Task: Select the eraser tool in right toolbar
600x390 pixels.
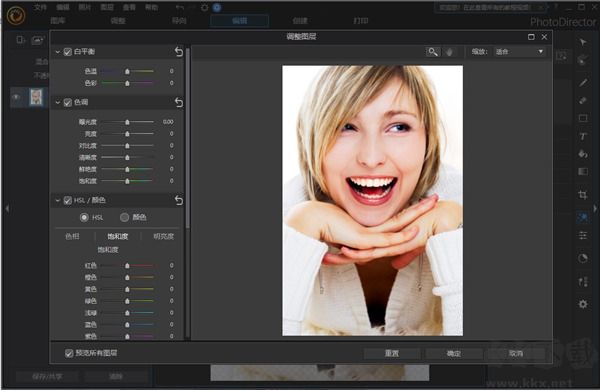Action: tap(583, 100)
